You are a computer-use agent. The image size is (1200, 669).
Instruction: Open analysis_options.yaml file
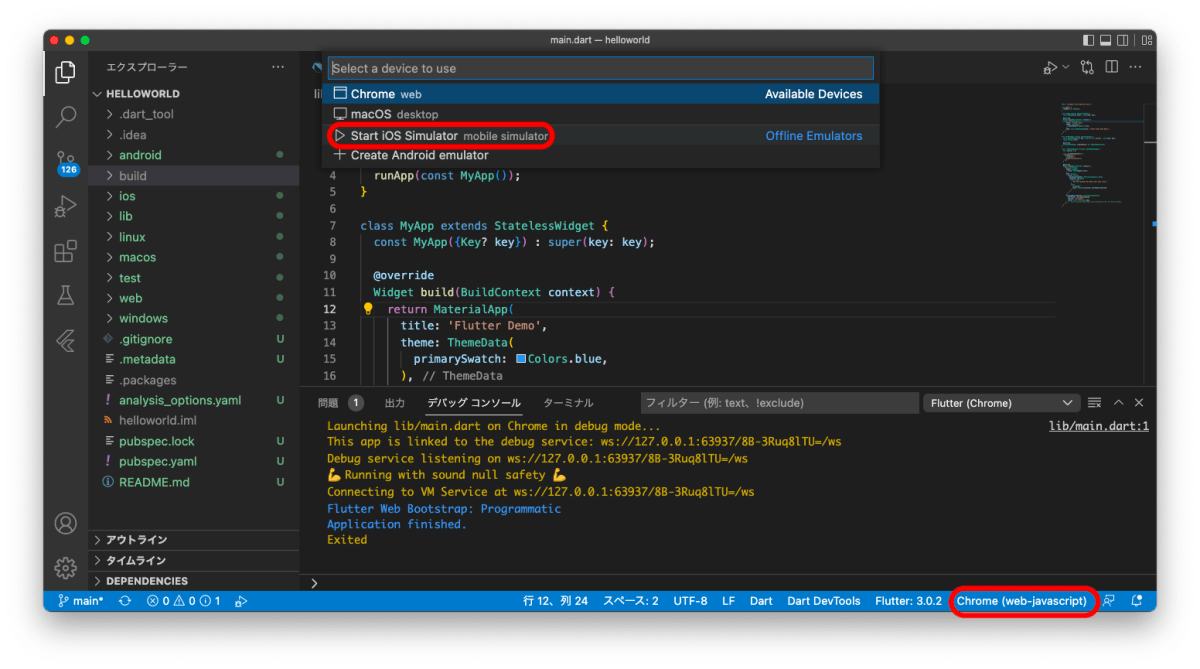click(194, 400)
